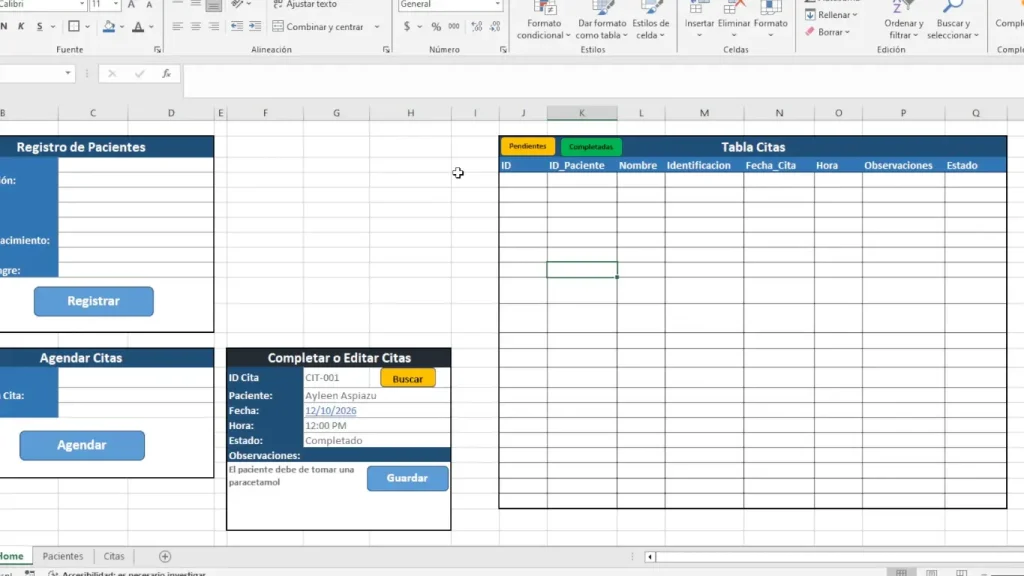Add a new sheet with plus icon
This screenshot has width=1024, height=576.
click(165, 556)
